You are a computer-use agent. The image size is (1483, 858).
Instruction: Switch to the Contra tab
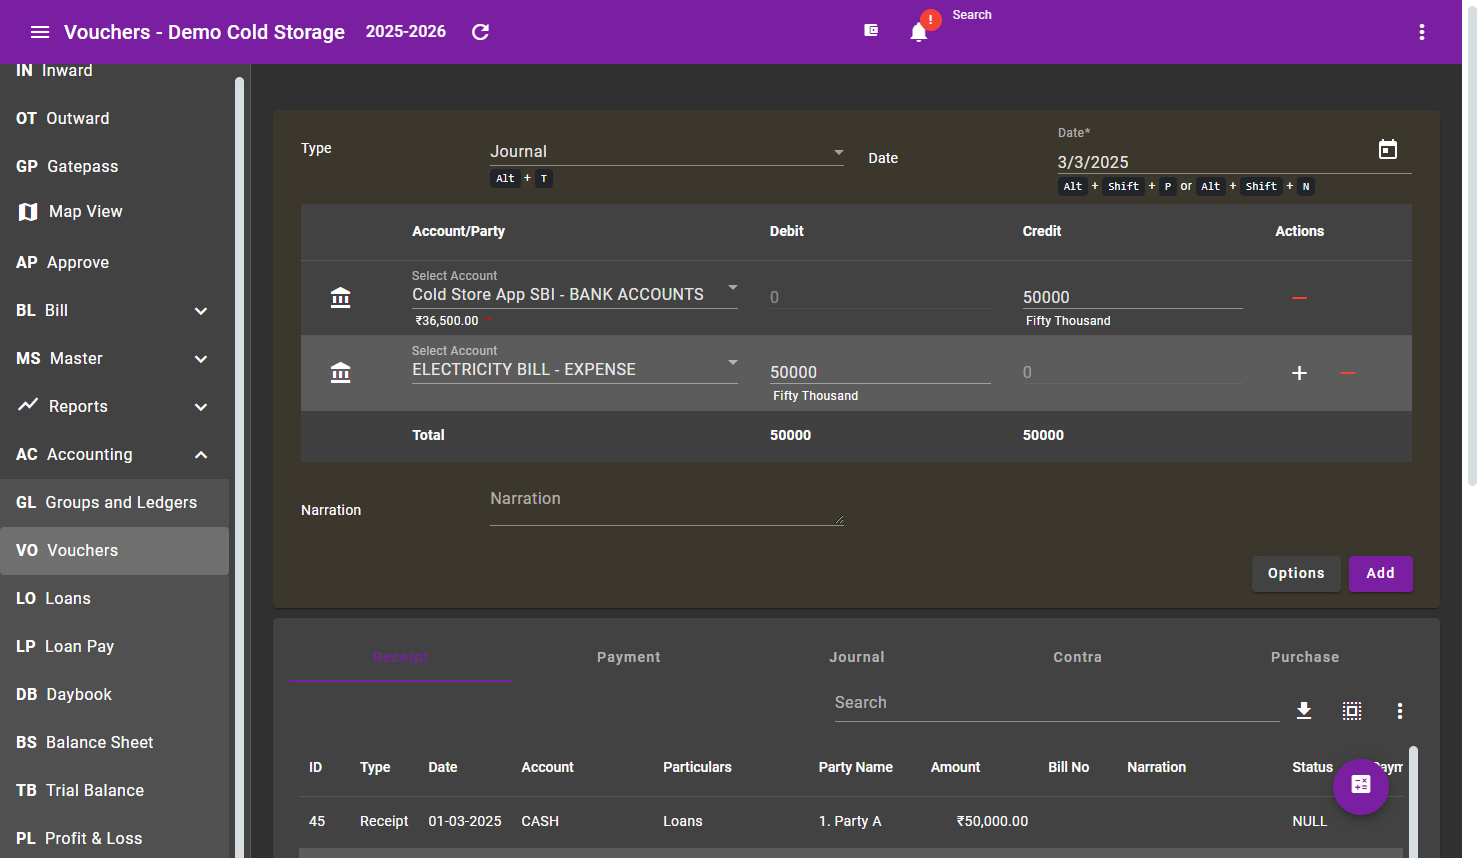(x=1077, y=657)
